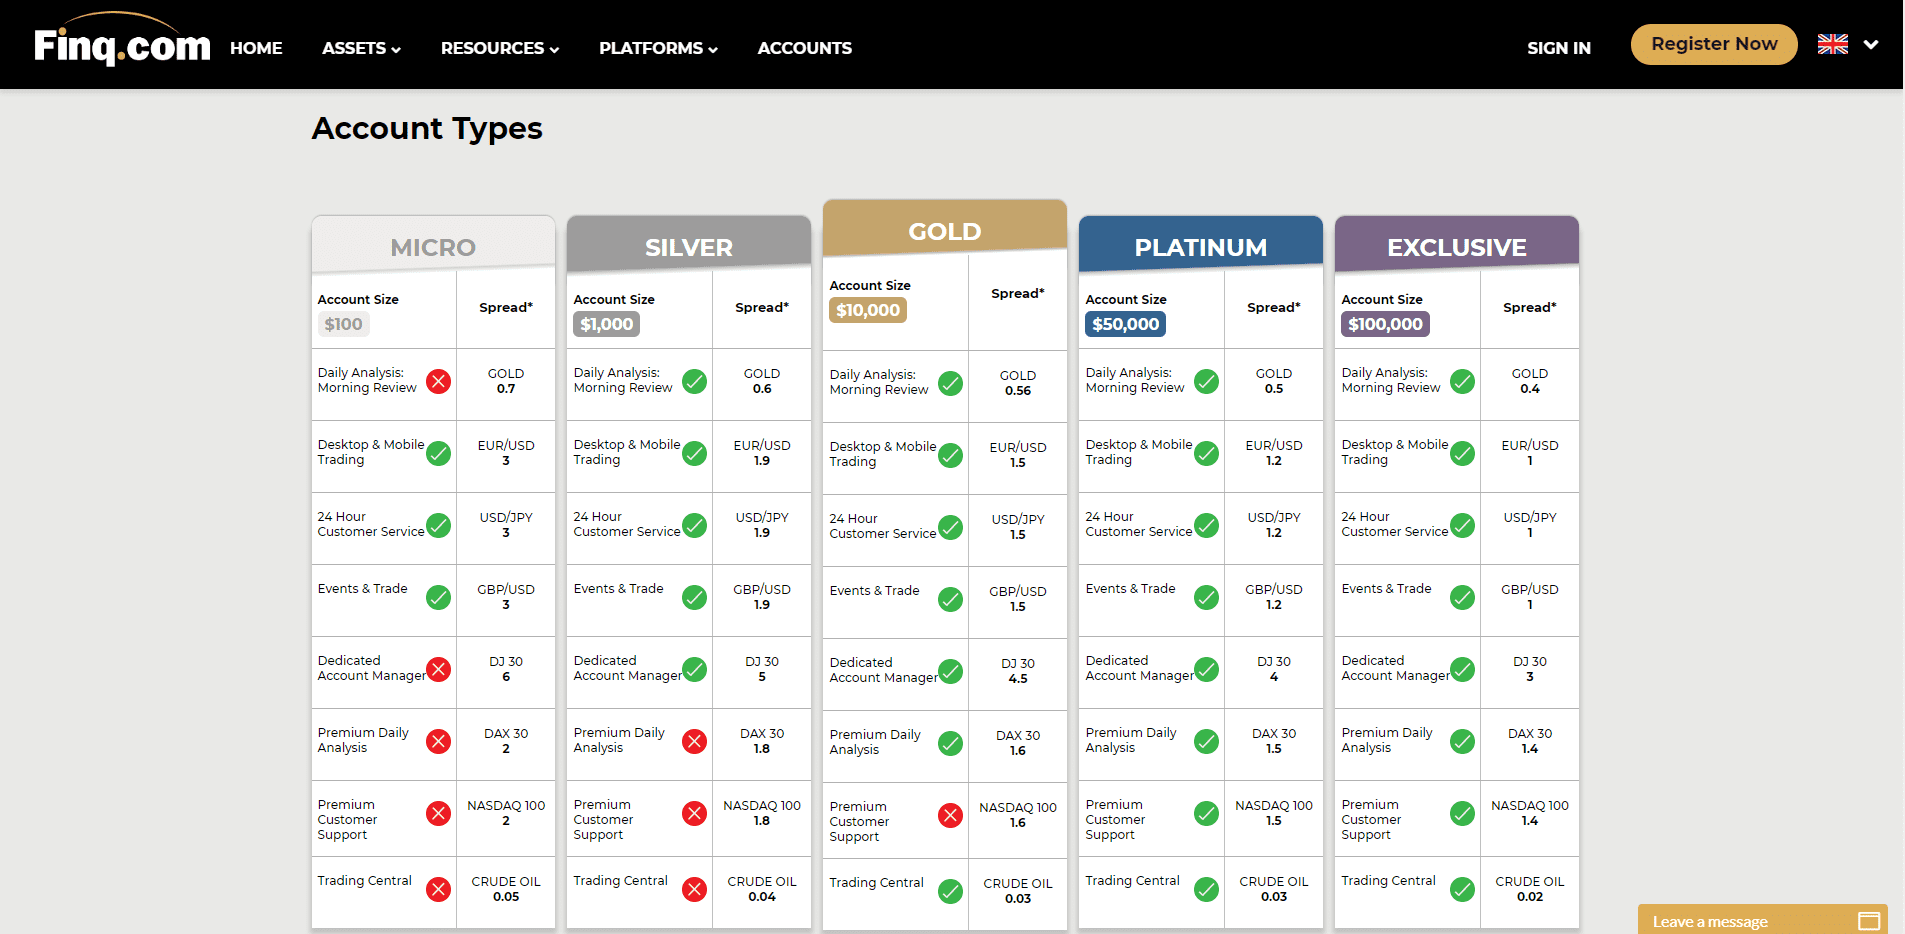Click the Platinum Spread* column header
Viewport: 1905px width, 934px height.
pyautogui.click(x=1274, y=307)
